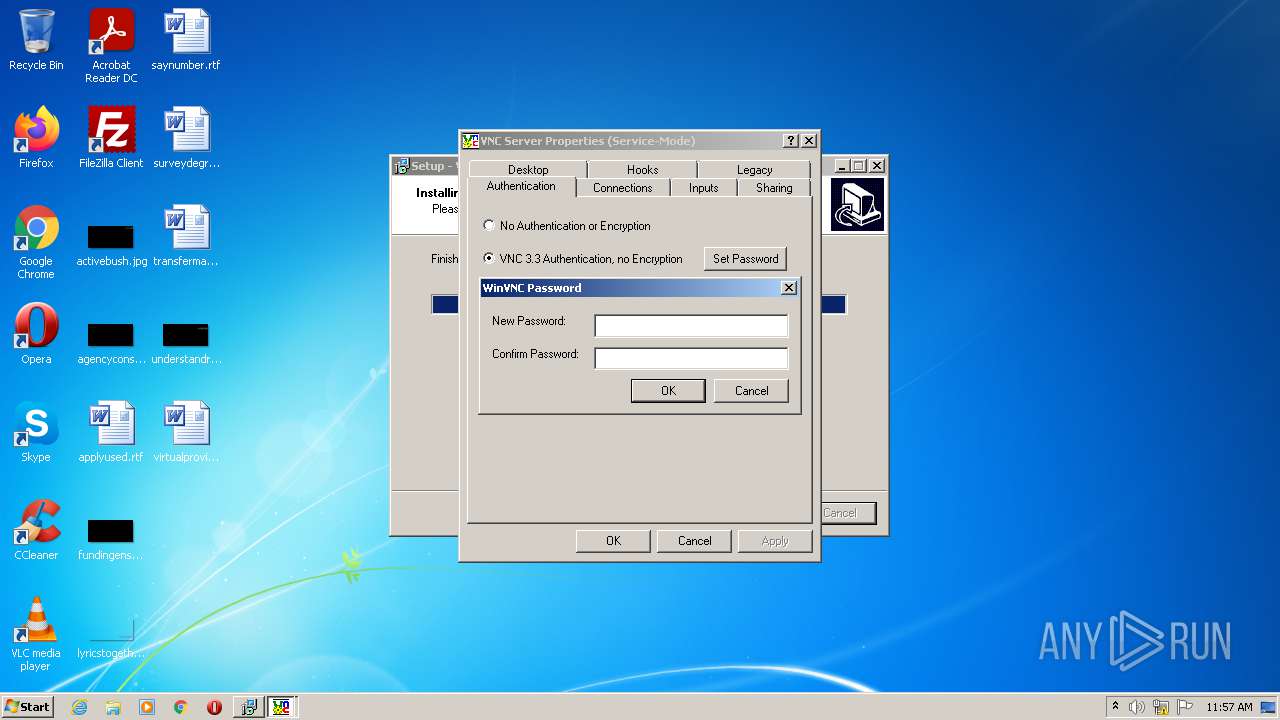Confirm the WinVNC Password dialog with OK
Viewport: 1280px width, 720px height.
pos(668,391)
